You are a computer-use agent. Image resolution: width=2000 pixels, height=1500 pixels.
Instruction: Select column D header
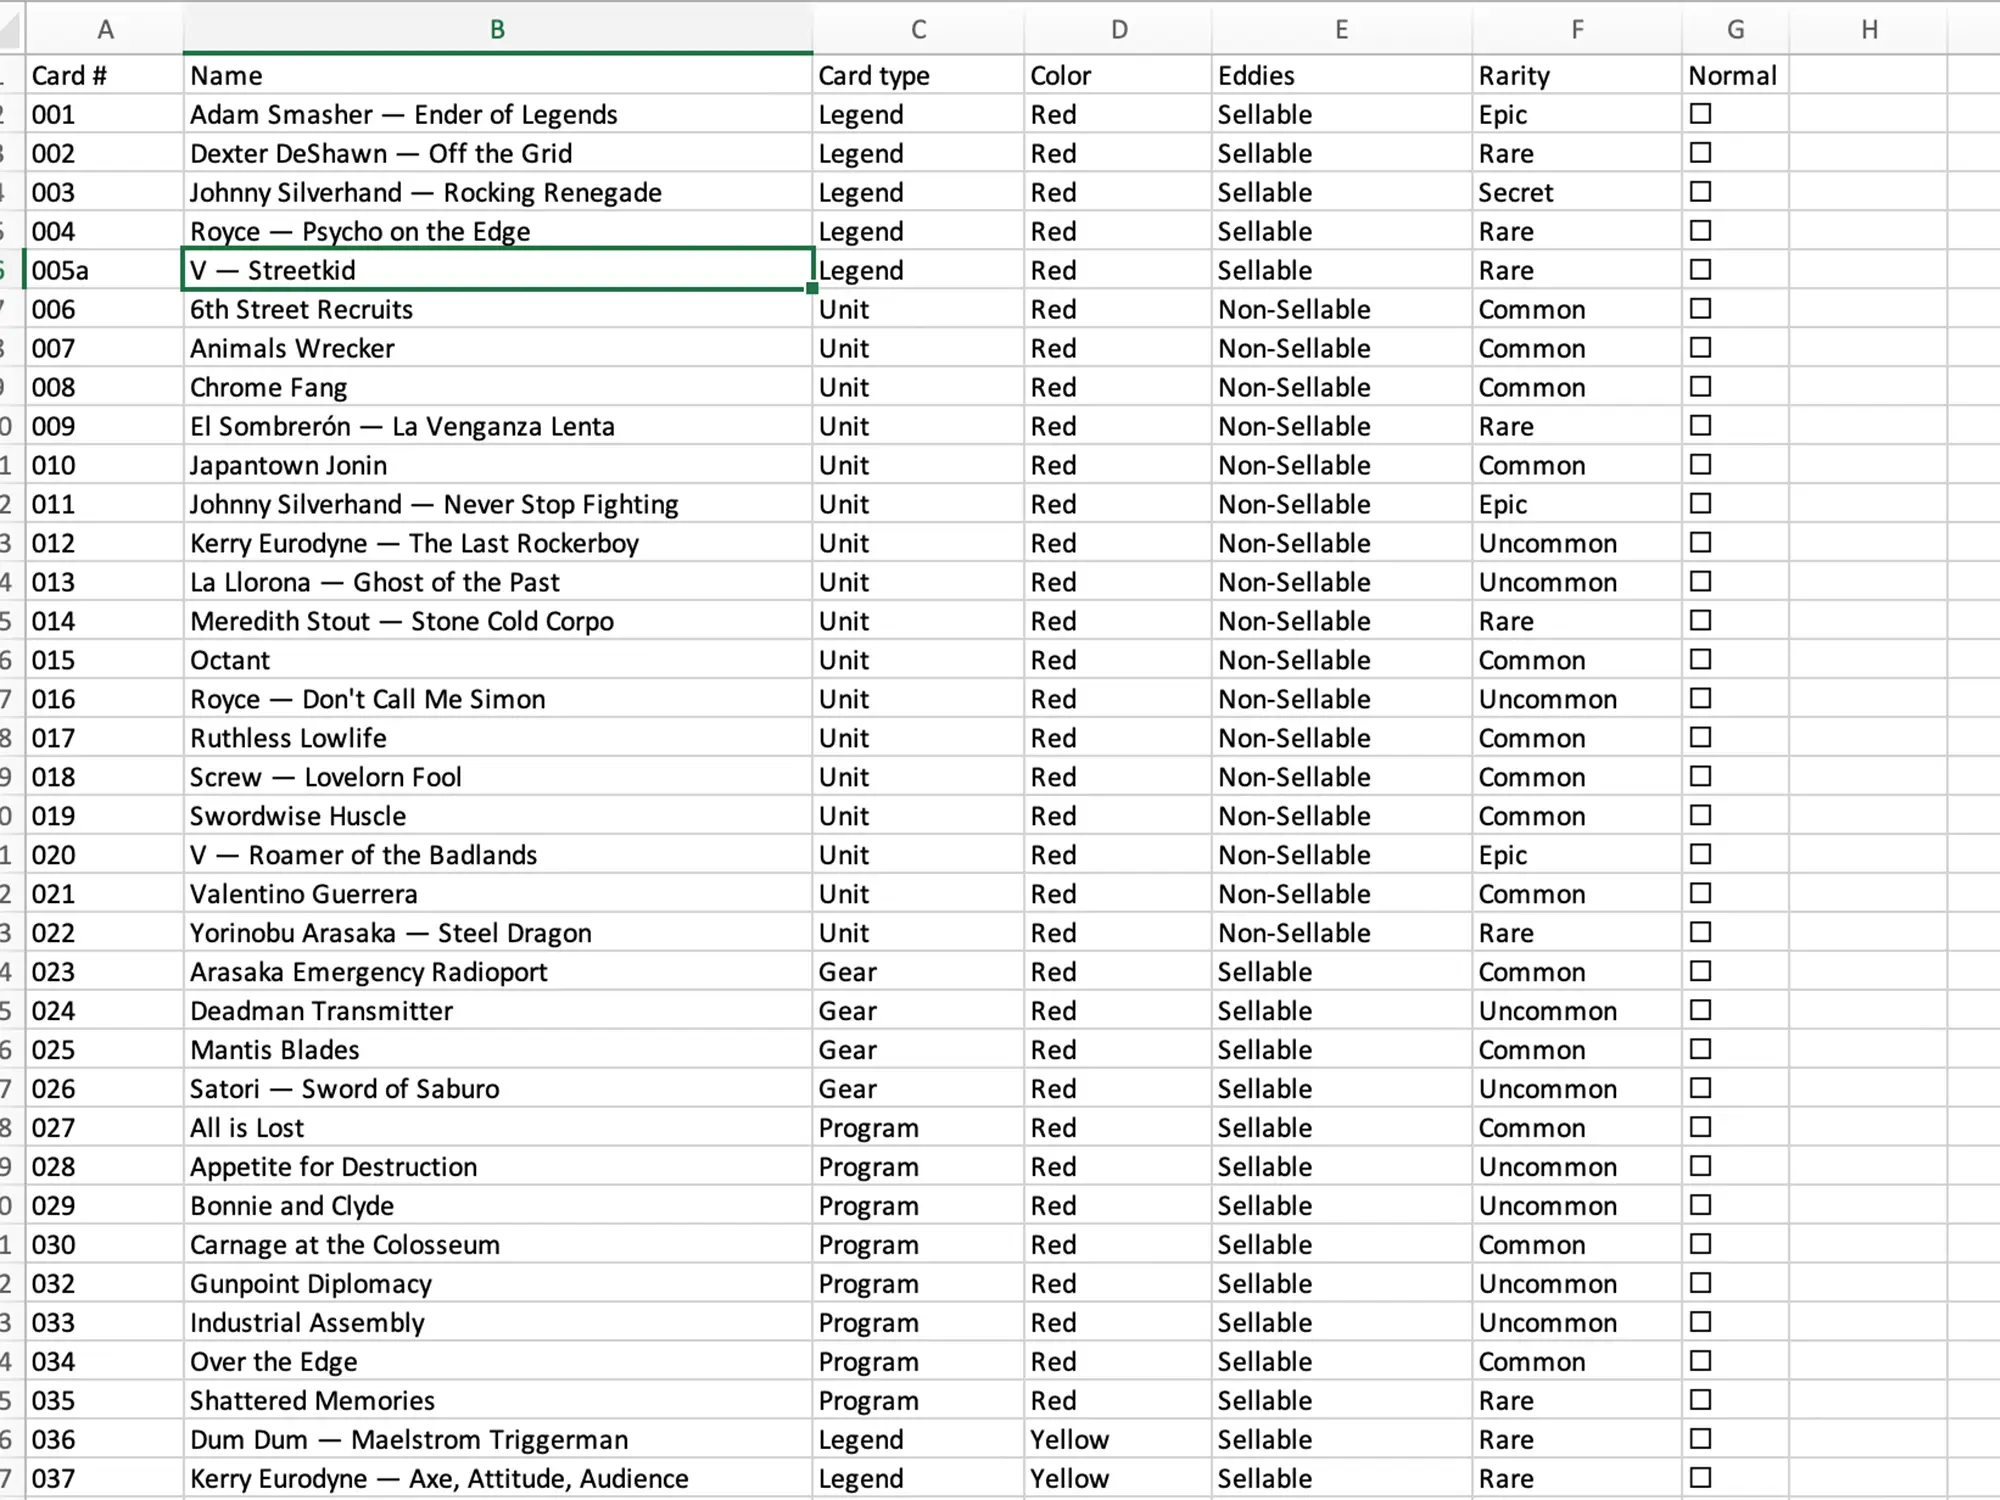pyautogui.click(x=1119, y=29)
